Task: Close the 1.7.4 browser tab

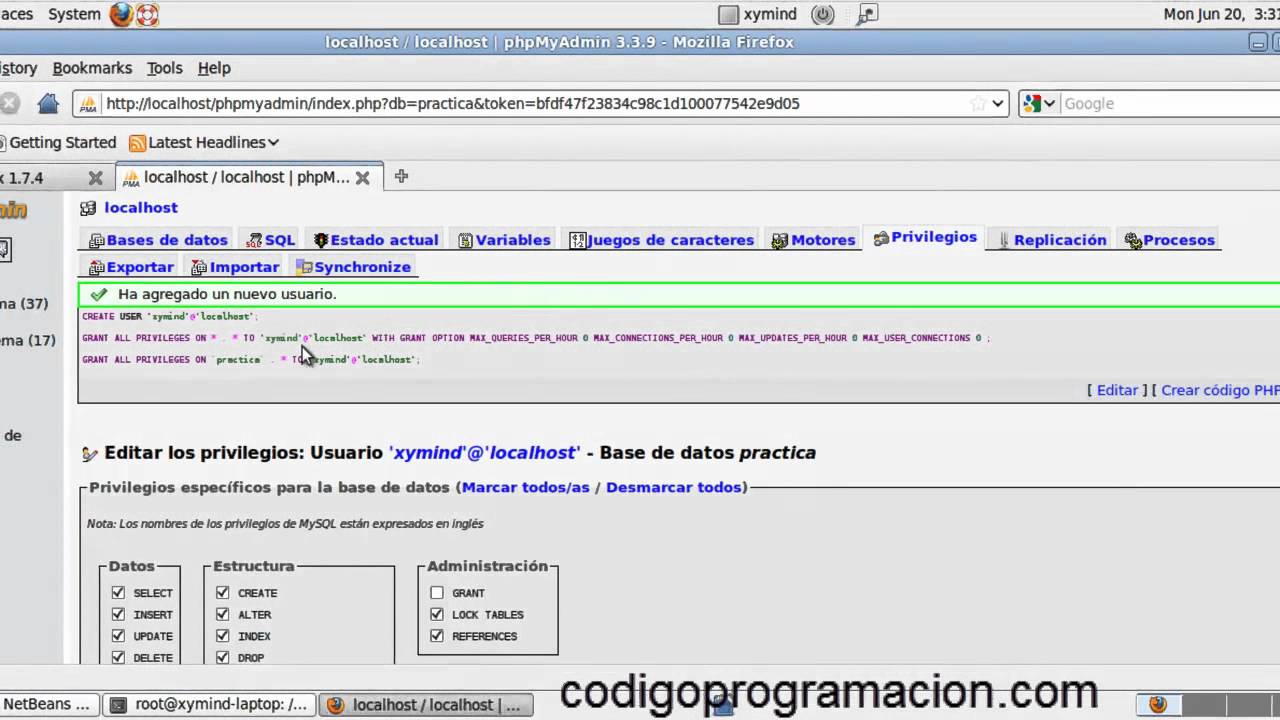Action: [x=96, y=177]
